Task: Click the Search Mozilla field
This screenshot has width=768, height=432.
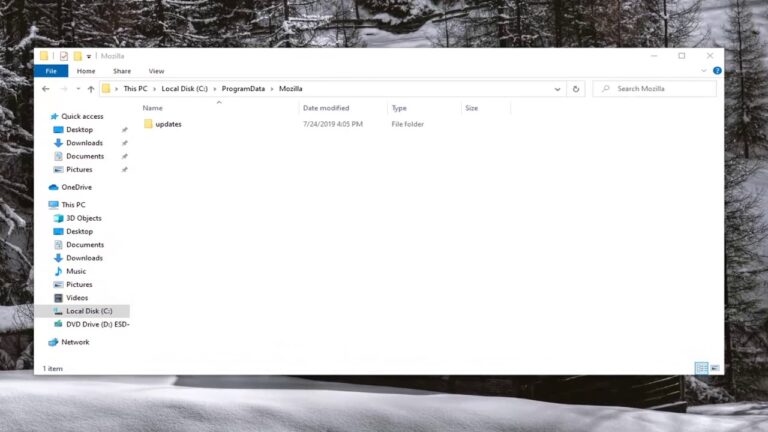Action: pyautogui.click(x=660, y=89)
